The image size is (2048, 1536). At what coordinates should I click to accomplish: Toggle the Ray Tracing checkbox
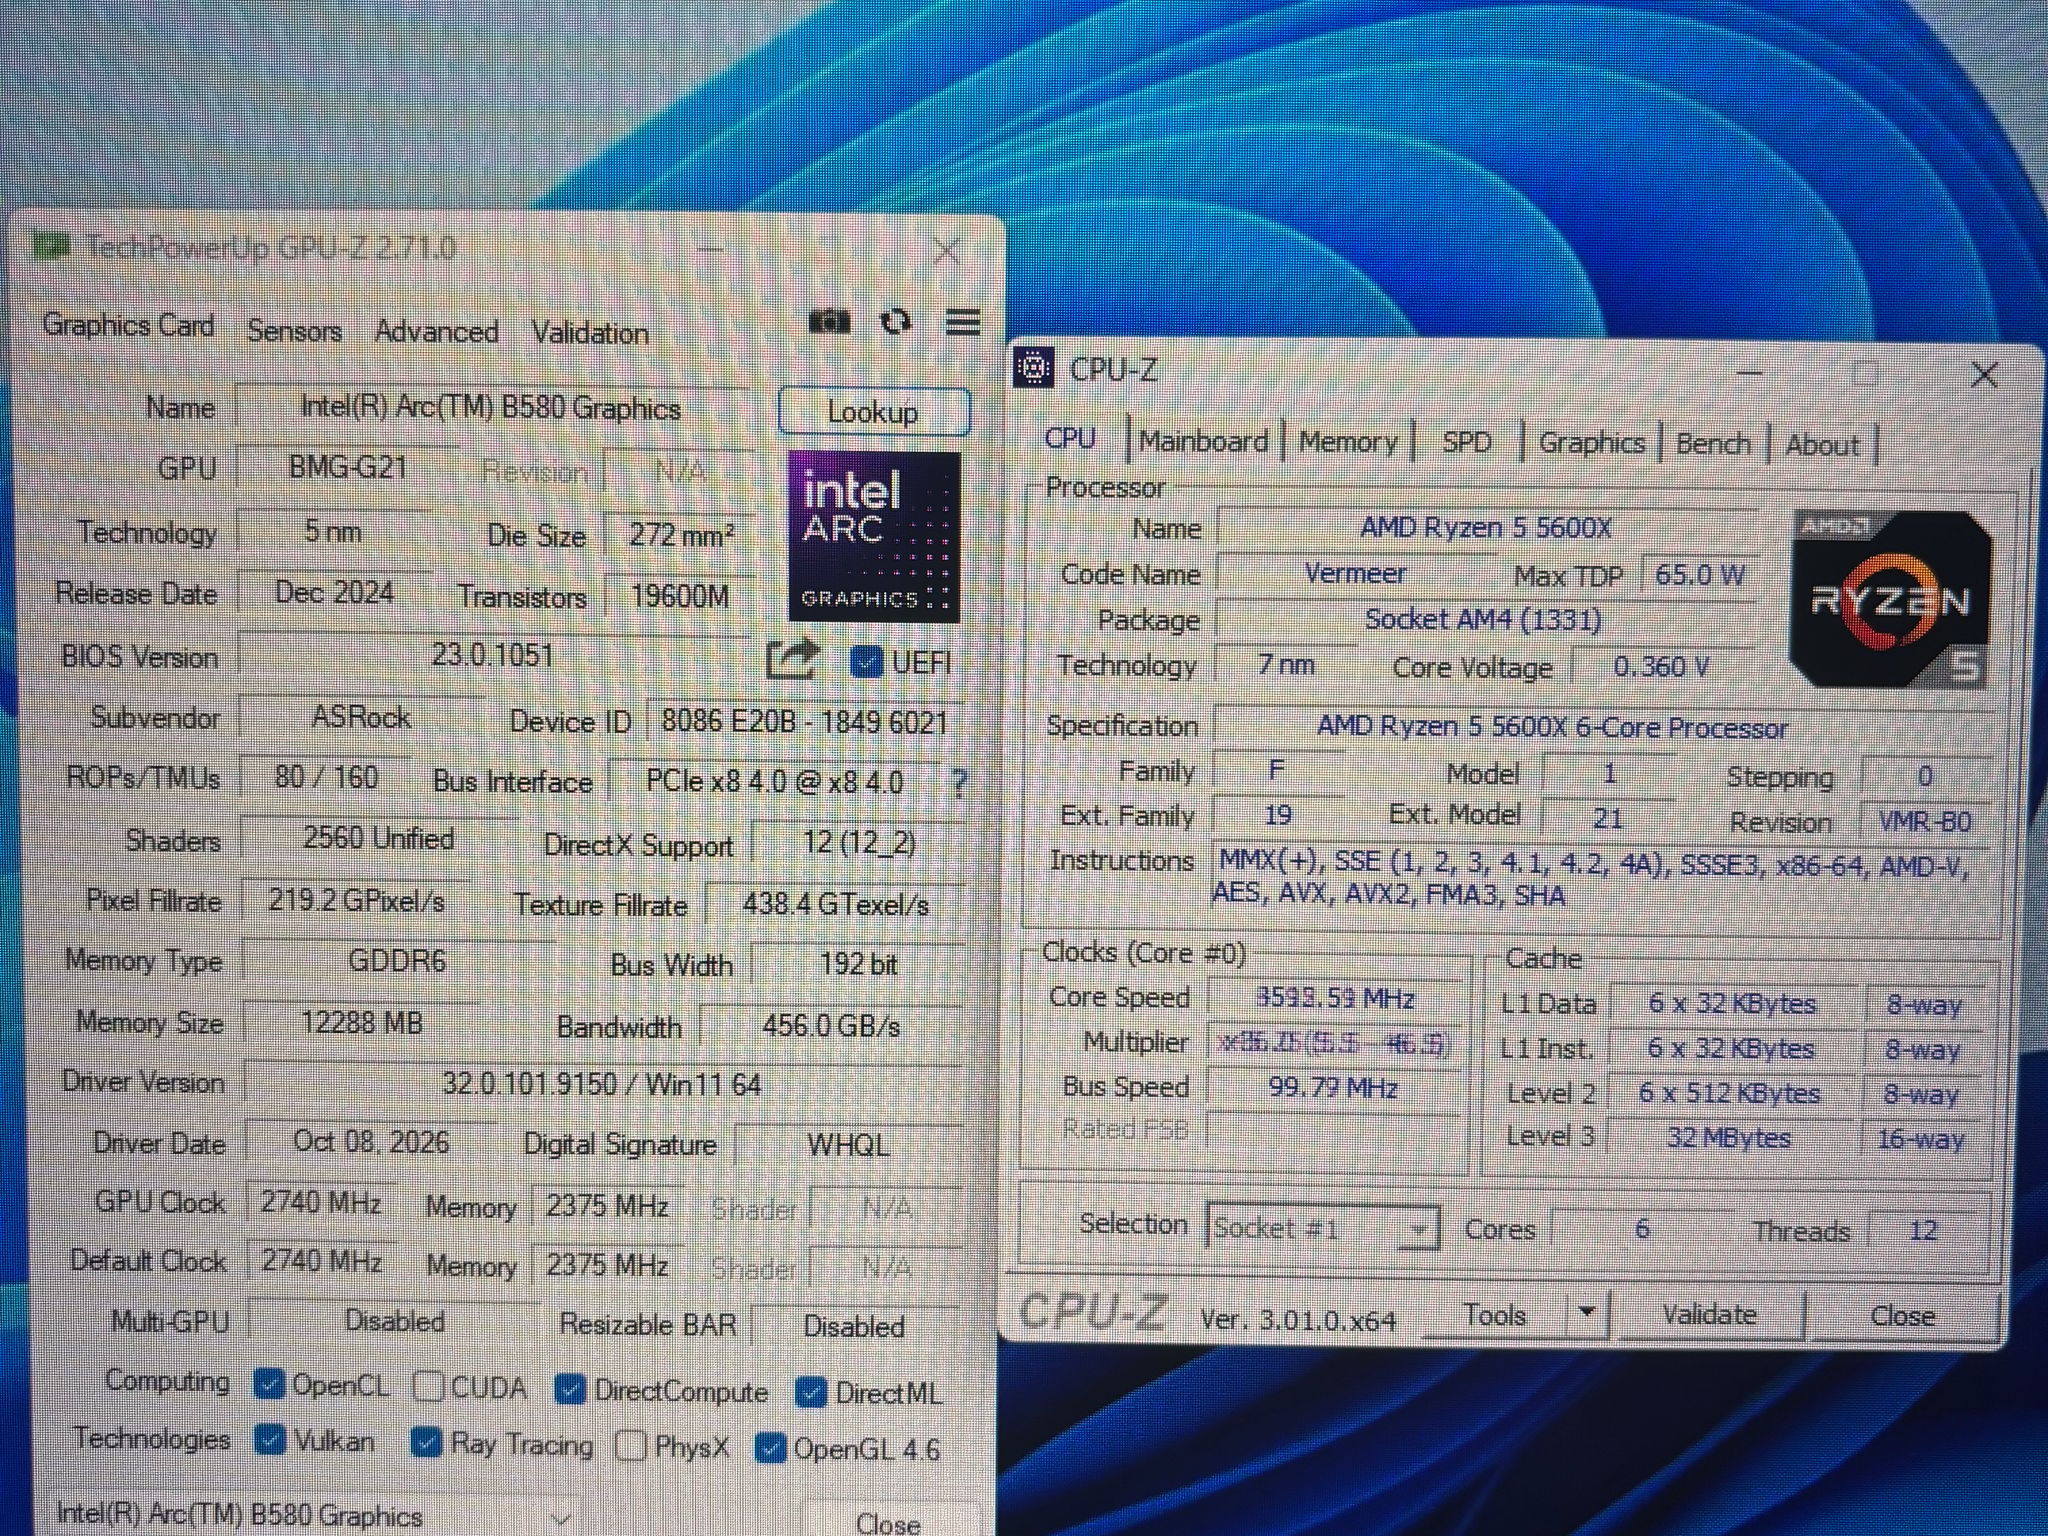click(x=427, y=1442)
